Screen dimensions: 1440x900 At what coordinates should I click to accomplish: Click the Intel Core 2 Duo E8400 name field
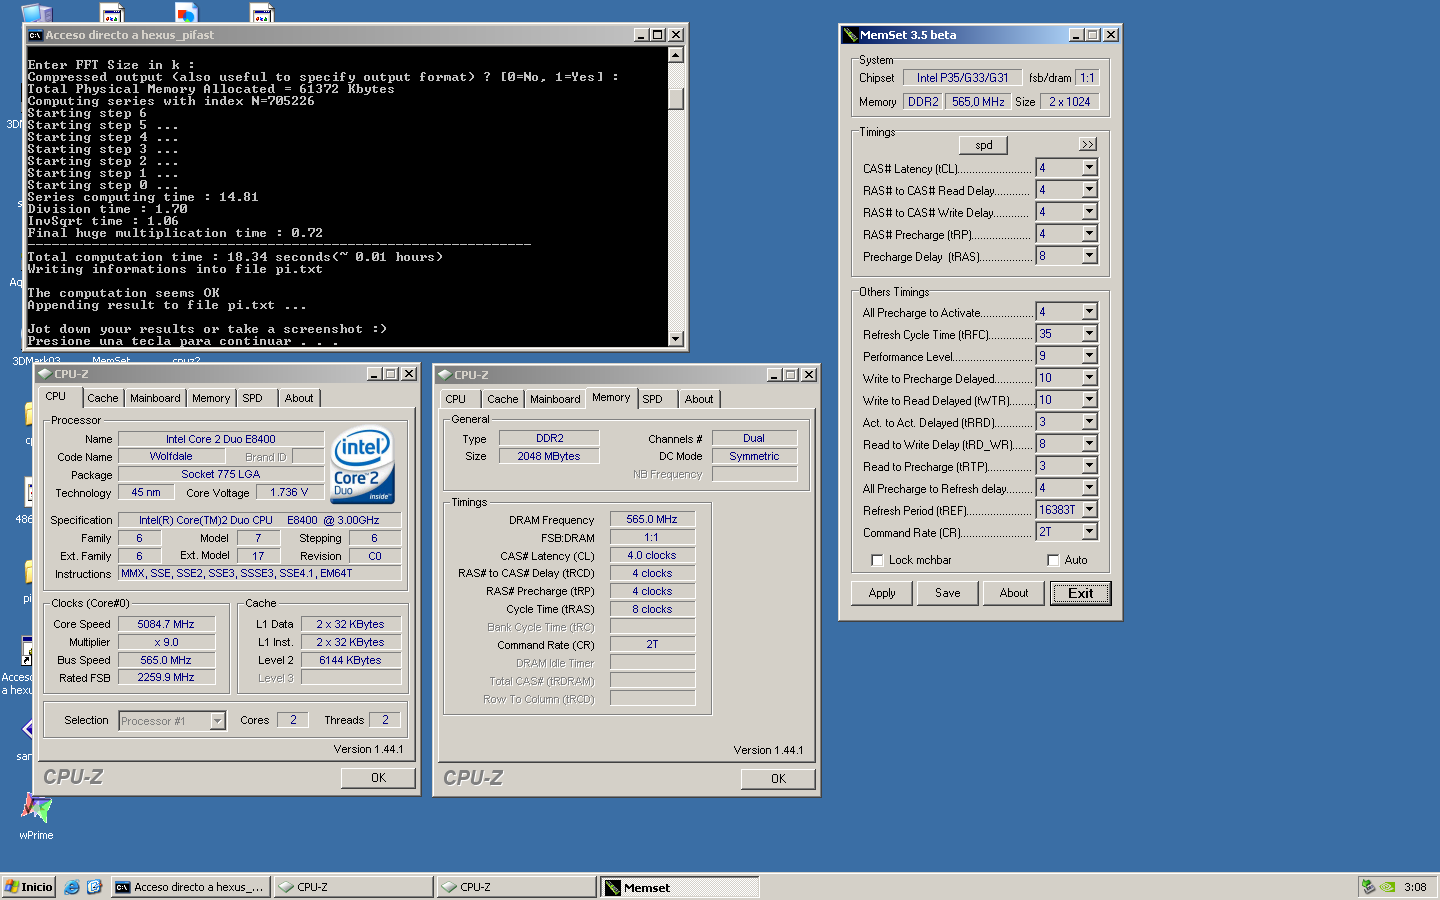(221, 439)
